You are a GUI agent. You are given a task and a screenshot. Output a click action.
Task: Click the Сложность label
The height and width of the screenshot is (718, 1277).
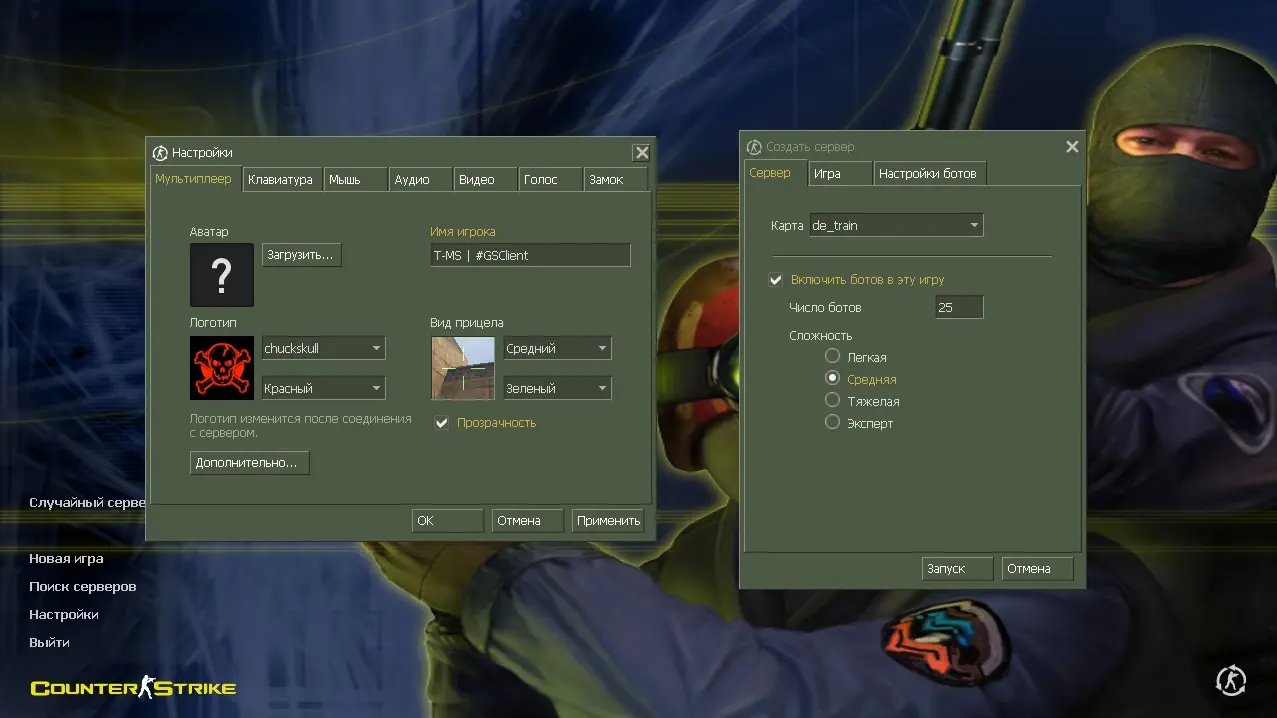point(821,336)
